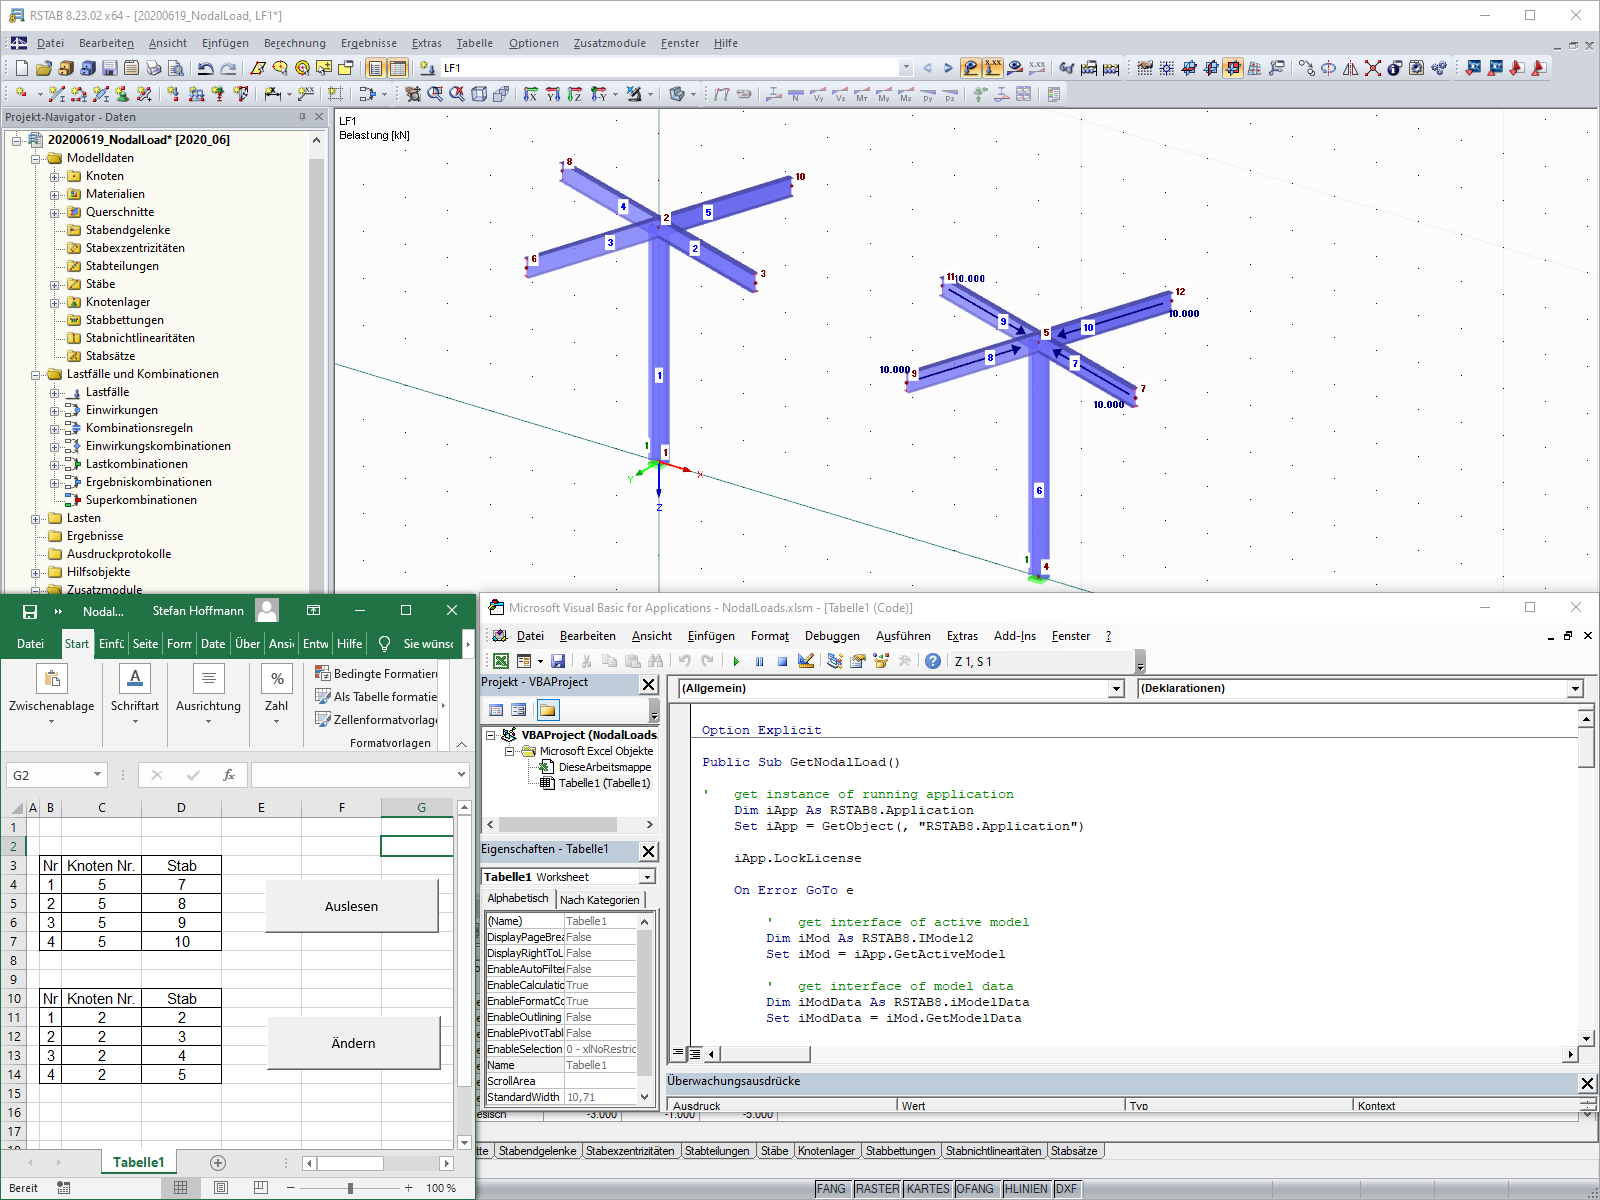Run the macro with the green play icon

coord(737,661)
